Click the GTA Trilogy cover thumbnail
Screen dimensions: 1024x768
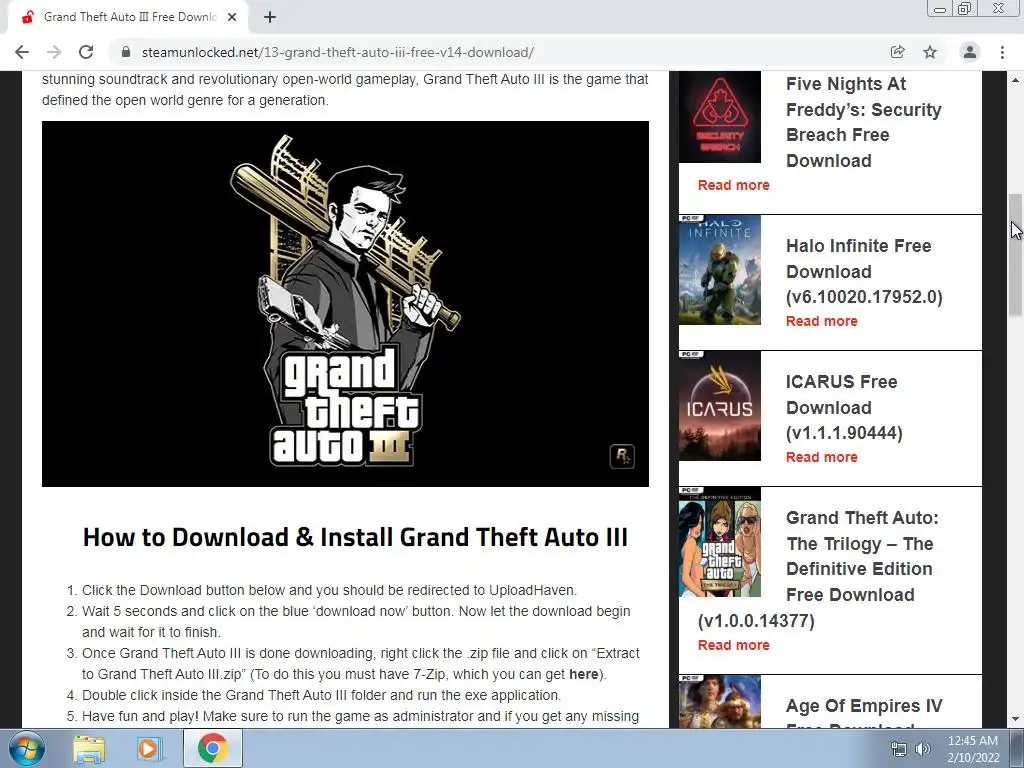click(720, 541)
